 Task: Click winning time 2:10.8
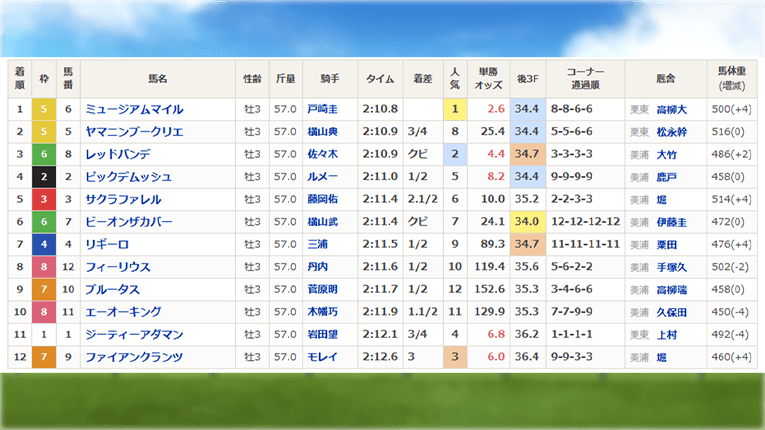(380, 109)
